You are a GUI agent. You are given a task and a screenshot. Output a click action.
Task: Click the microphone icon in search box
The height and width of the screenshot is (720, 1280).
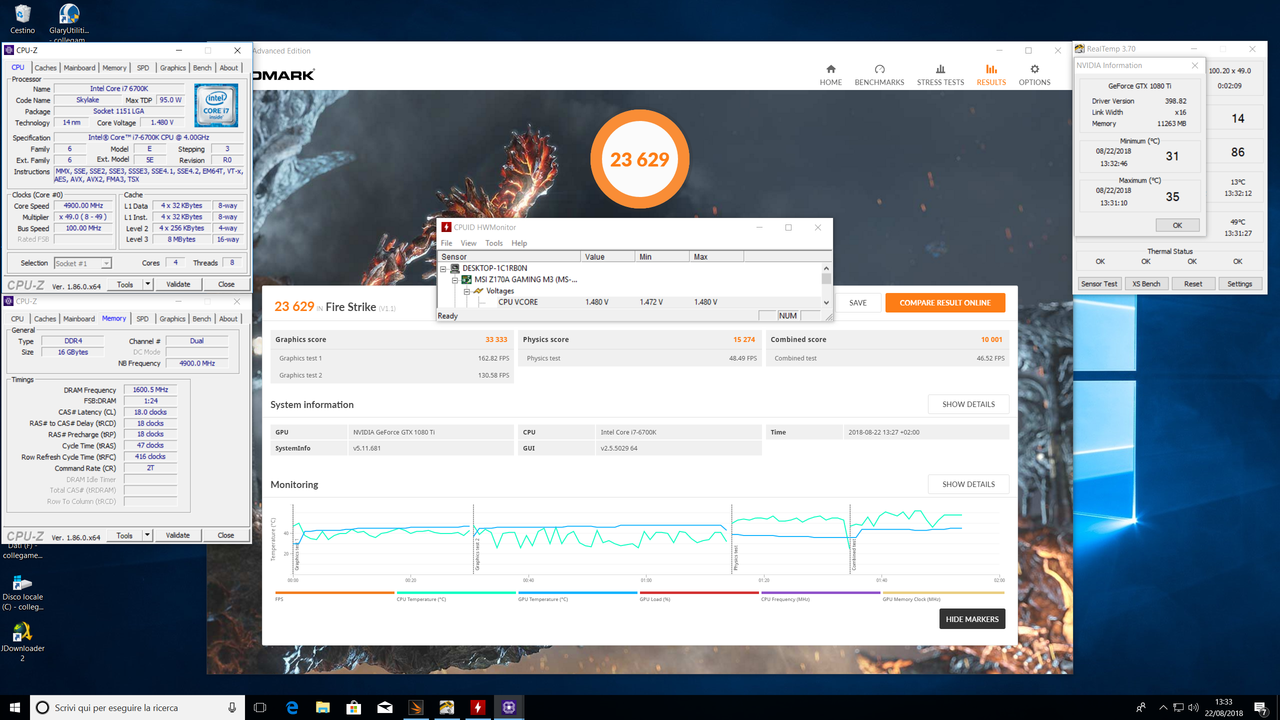click(232, 707)
